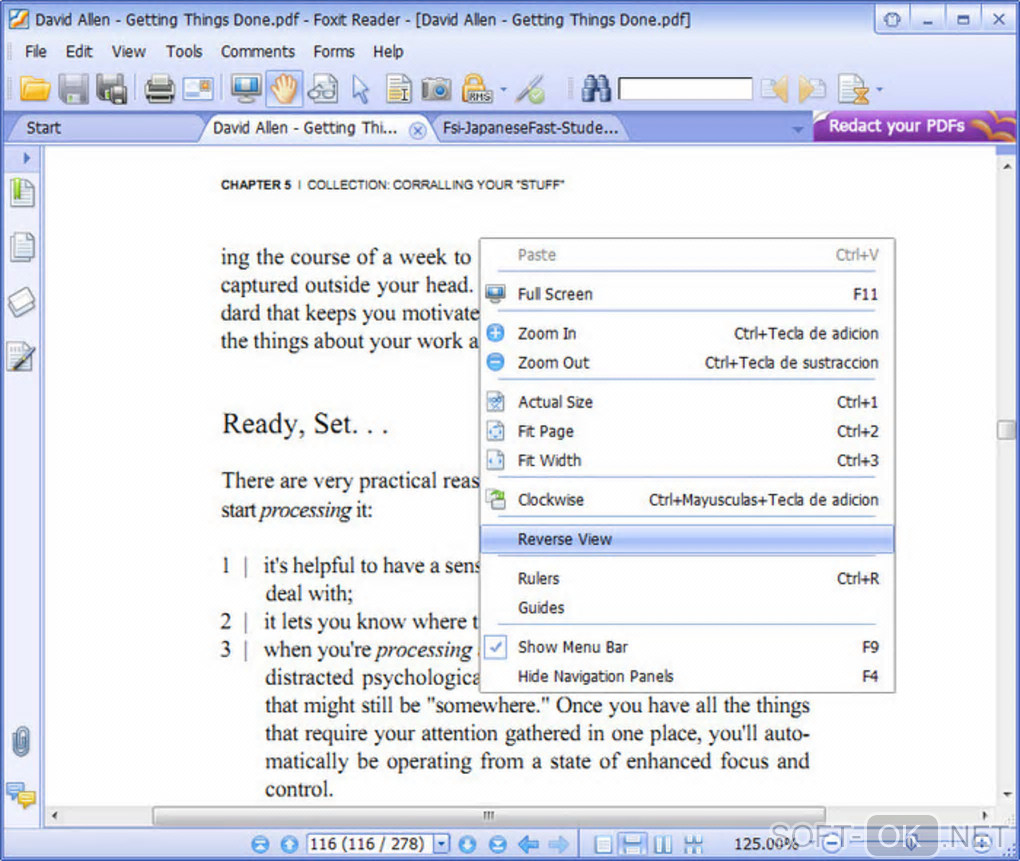
Task: Go to first page in status bar
Action: click(260, 844)
